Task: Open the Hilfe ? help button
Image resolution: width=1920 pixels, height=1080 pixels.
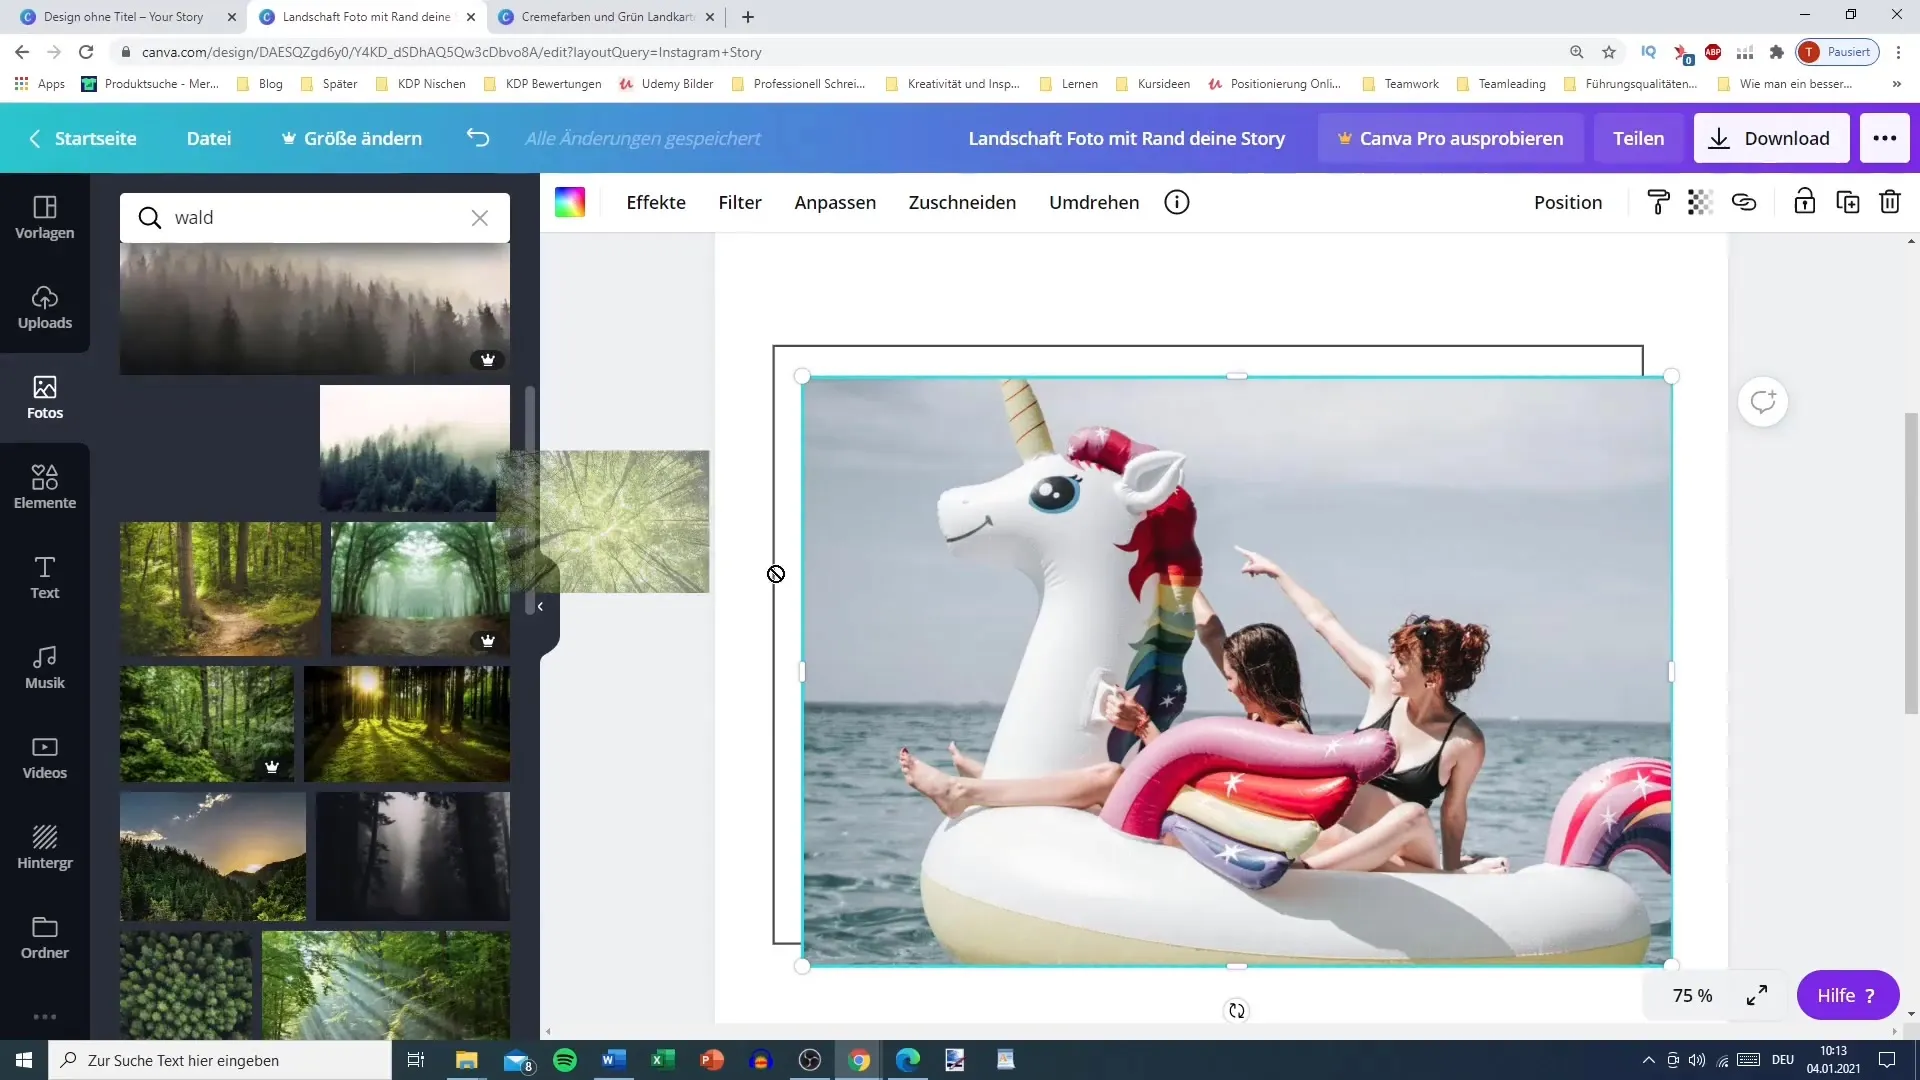Action: (x=1847, y=995)
